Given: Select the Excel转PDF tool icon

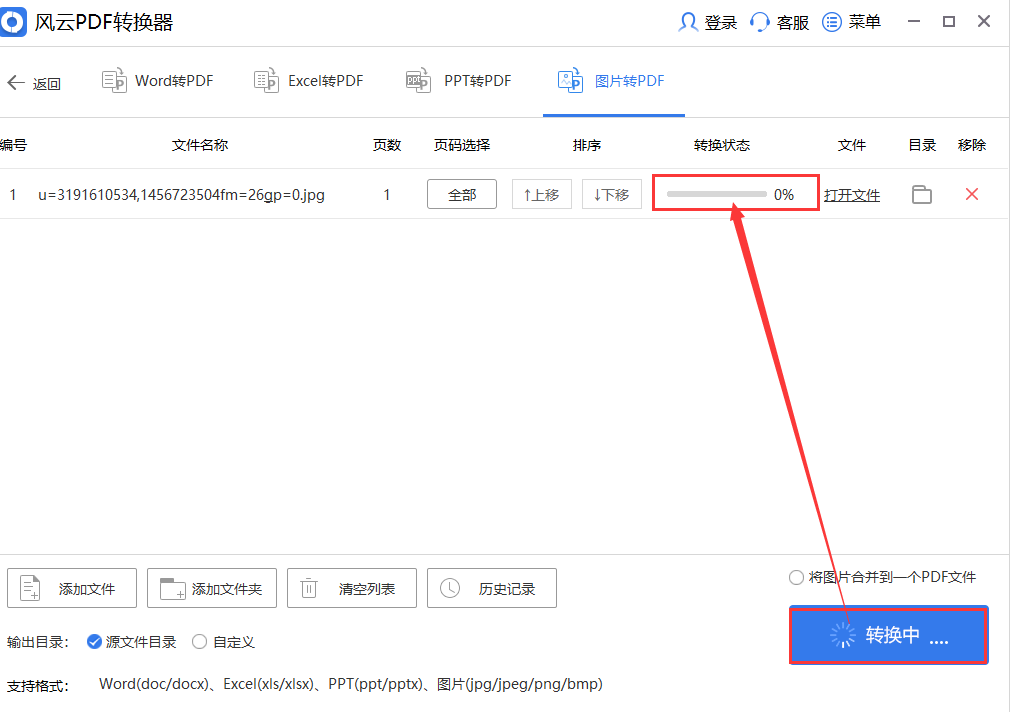Looking at the screenshot, I should coord(265,80).
